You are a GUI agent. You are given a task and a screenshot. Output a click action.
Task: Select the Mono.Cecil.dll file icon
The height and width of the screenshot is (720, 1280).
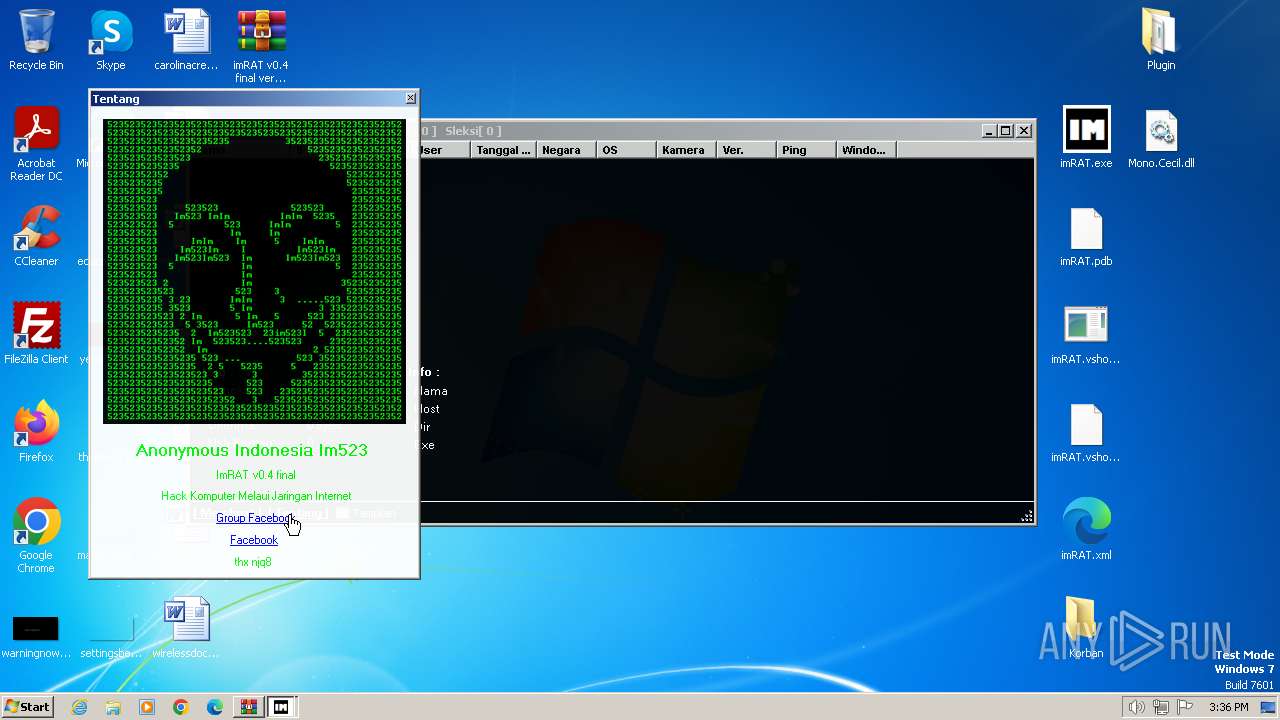[x=1161, y=138]
